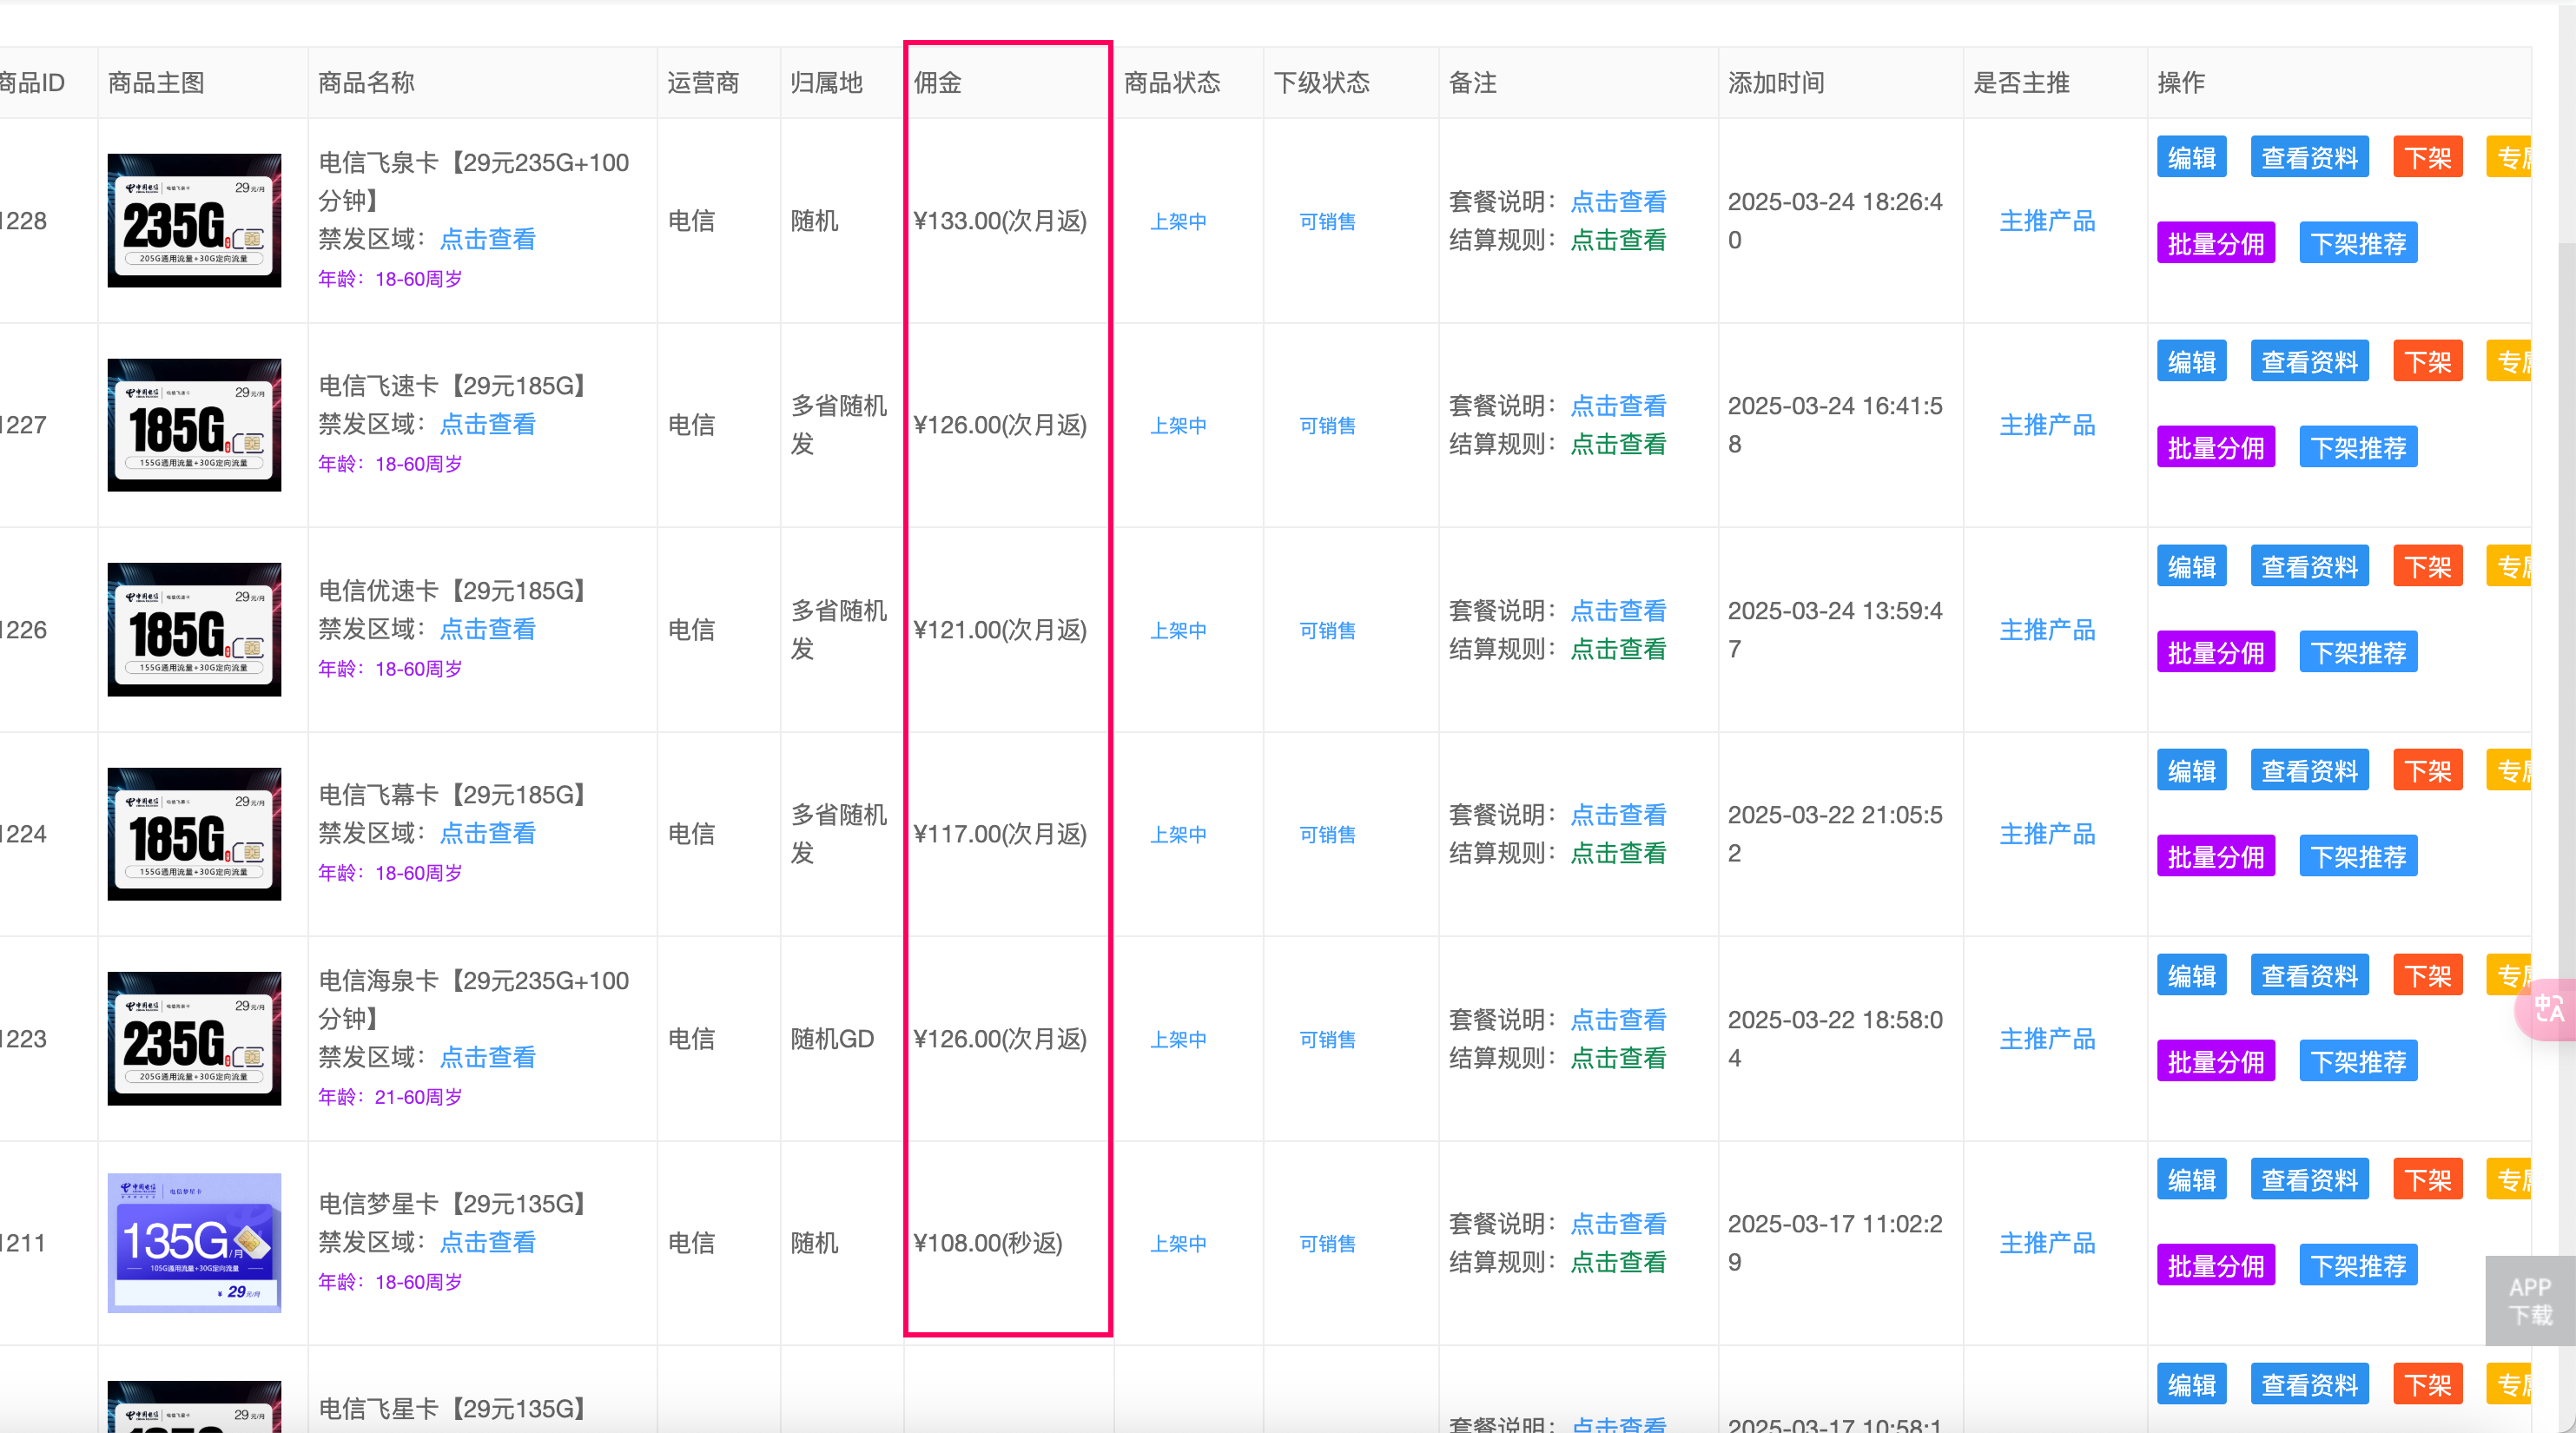Click 批量分佣 for 电信海泉卡

pos(2215,1061)
